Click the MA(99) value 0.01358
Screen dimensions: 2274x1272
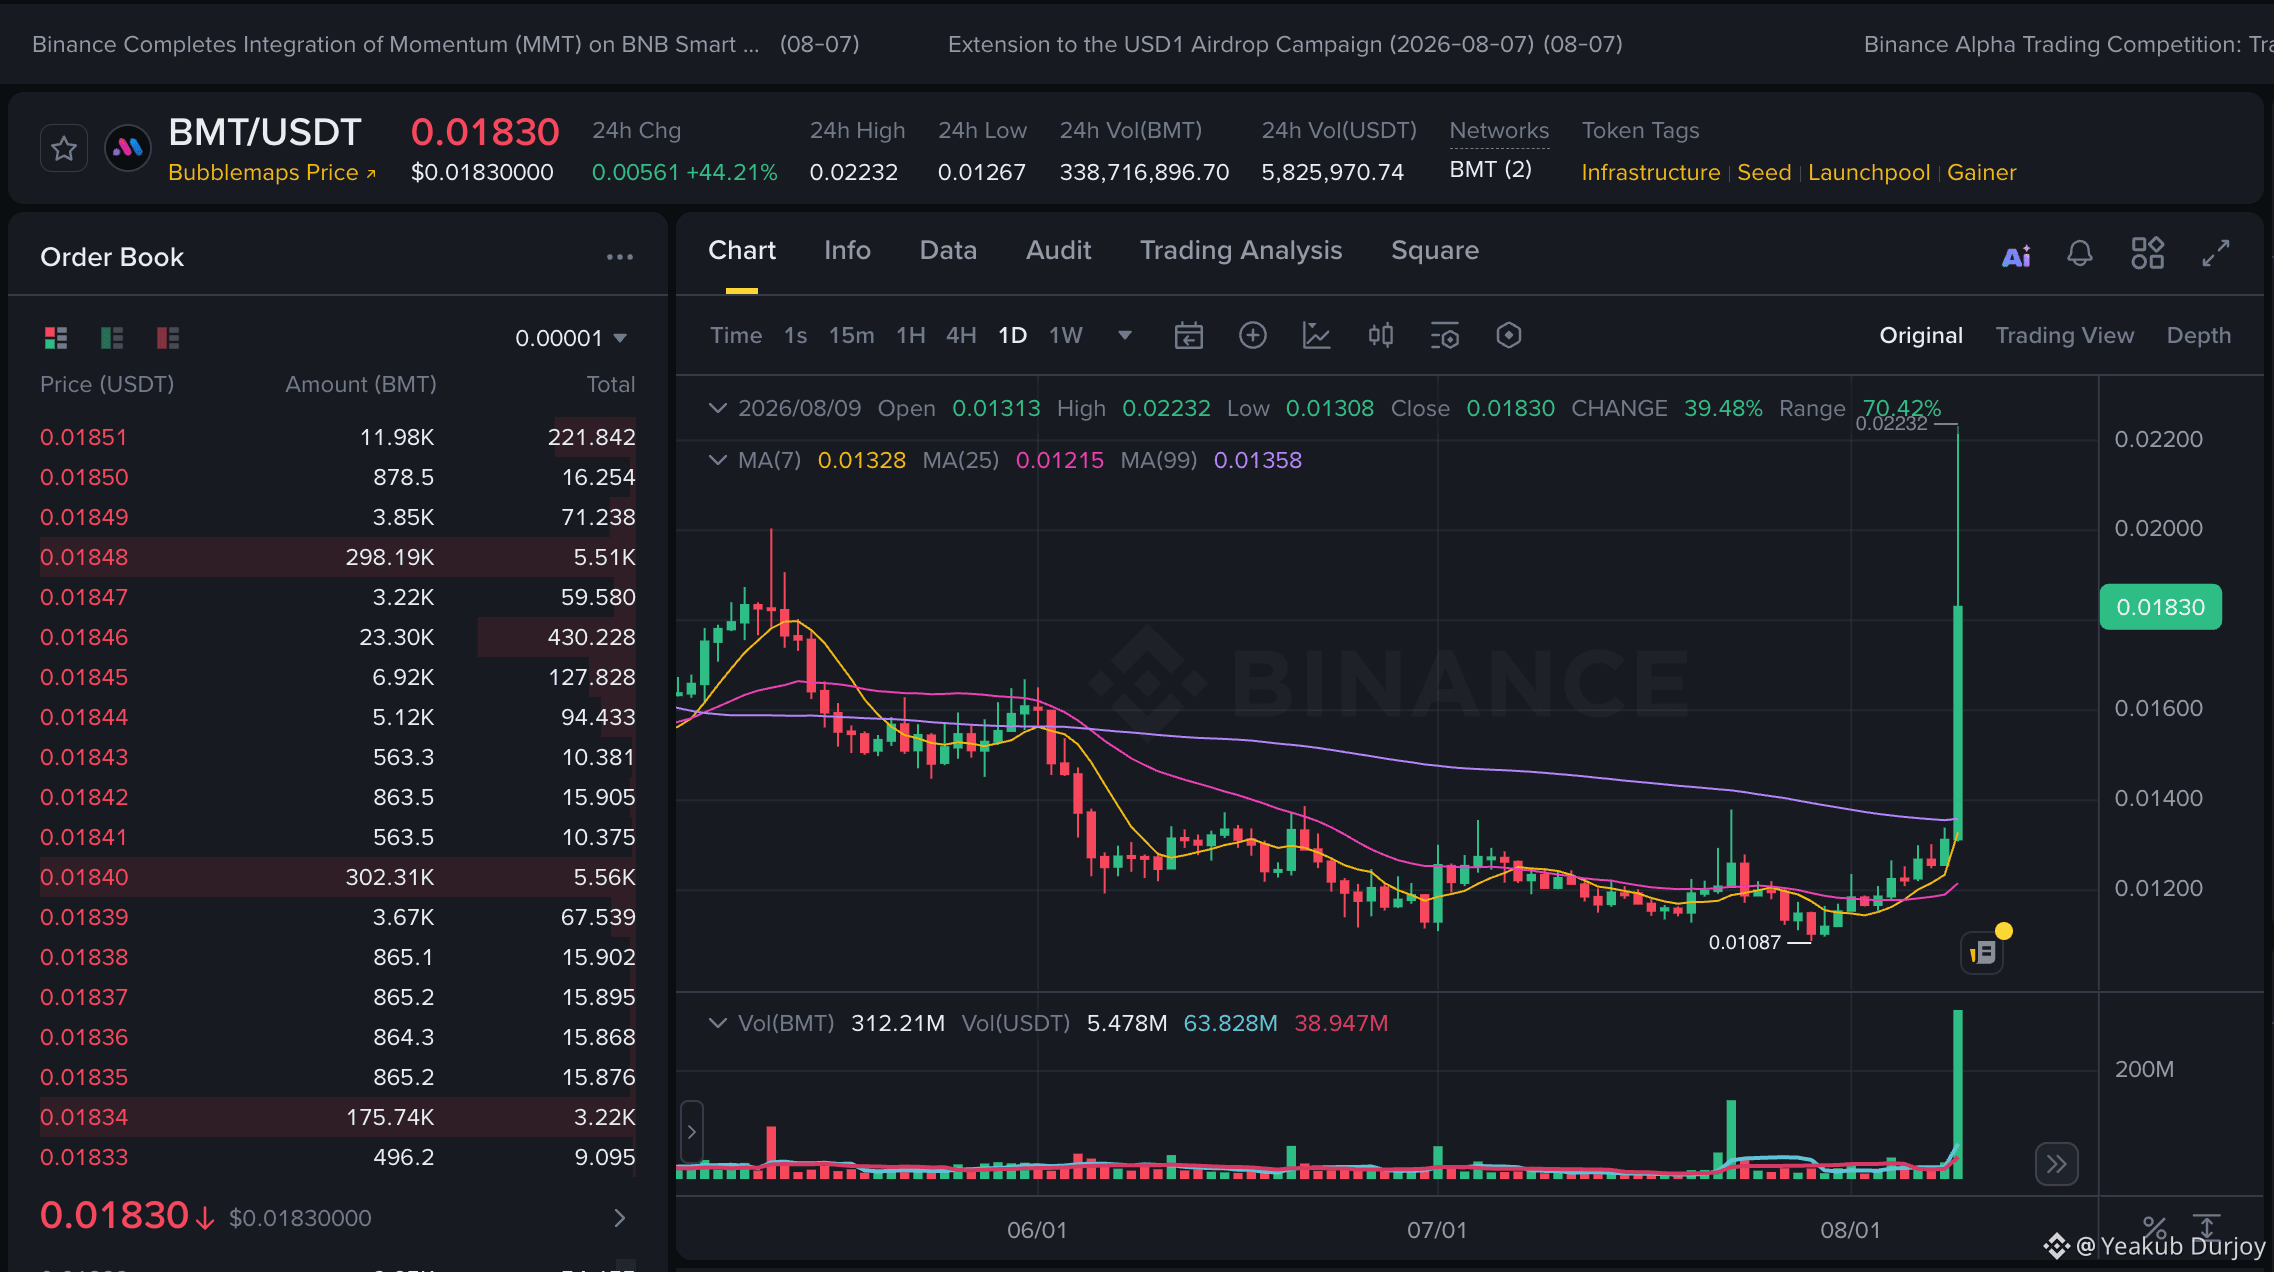1257,460
